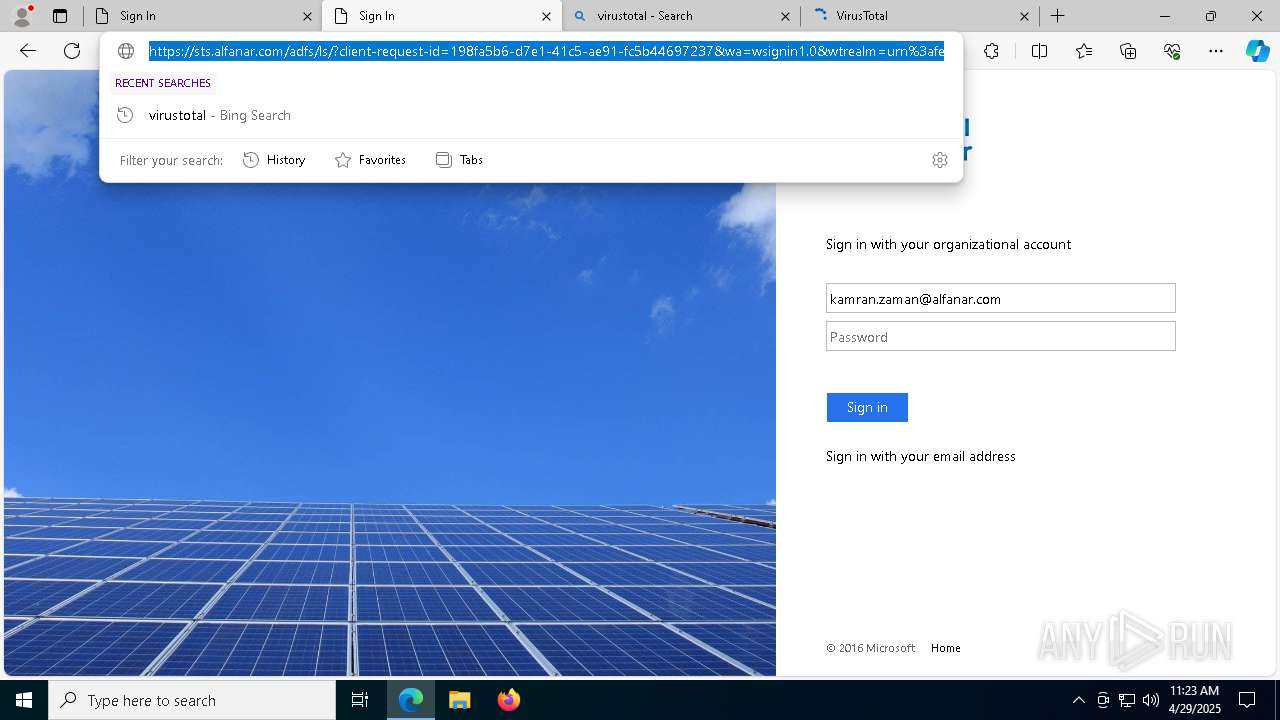This screenshot has width=1280, height=720.
Task: Open the volume tray icon
Action: tap(1151, 700)
